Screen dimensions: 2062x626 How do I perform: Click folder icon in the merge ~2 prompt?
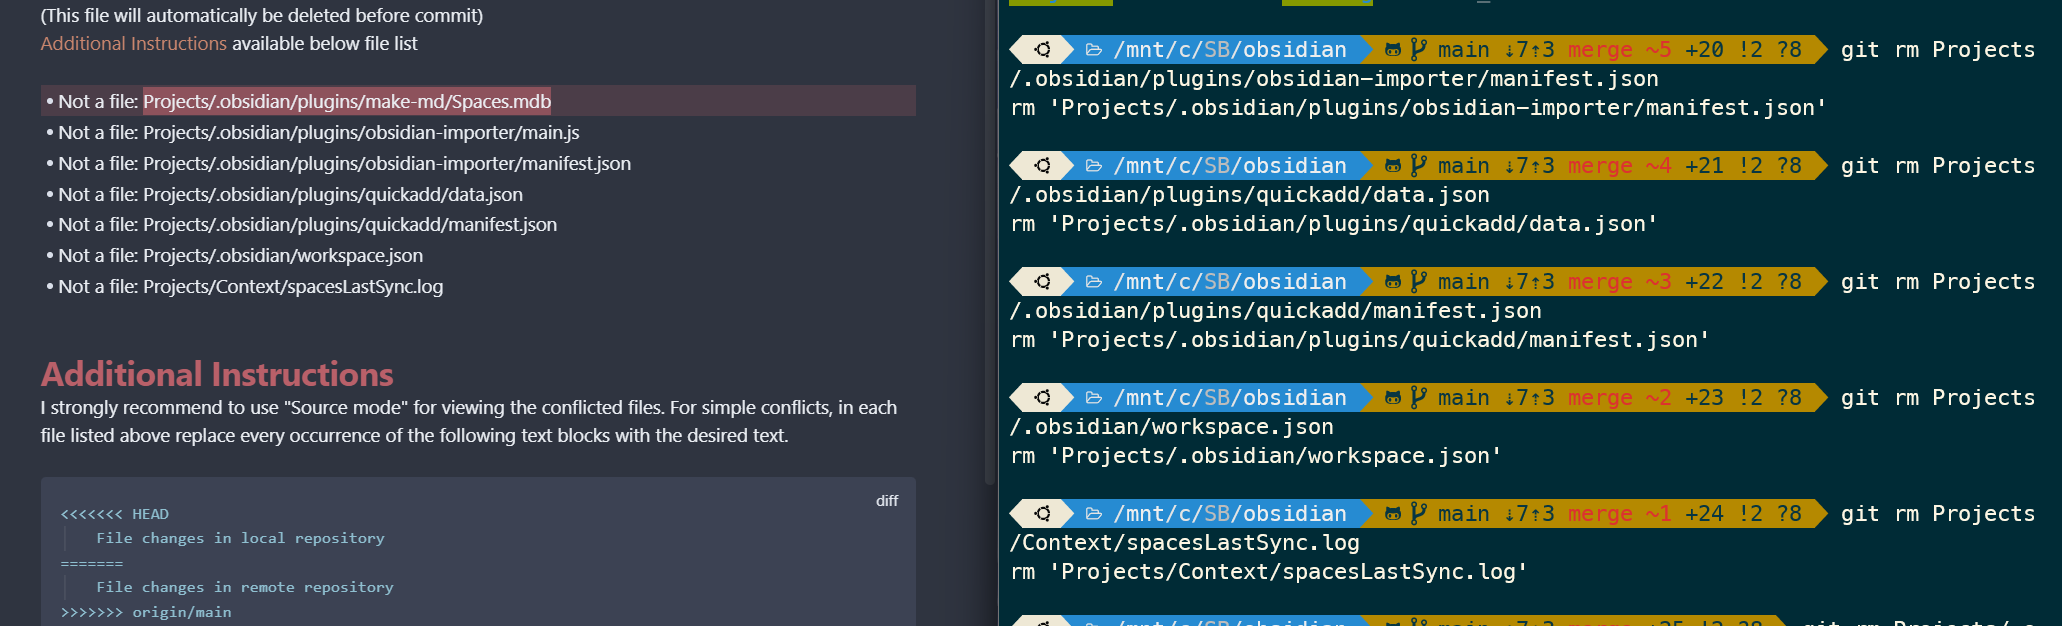tap(1093, 398)
